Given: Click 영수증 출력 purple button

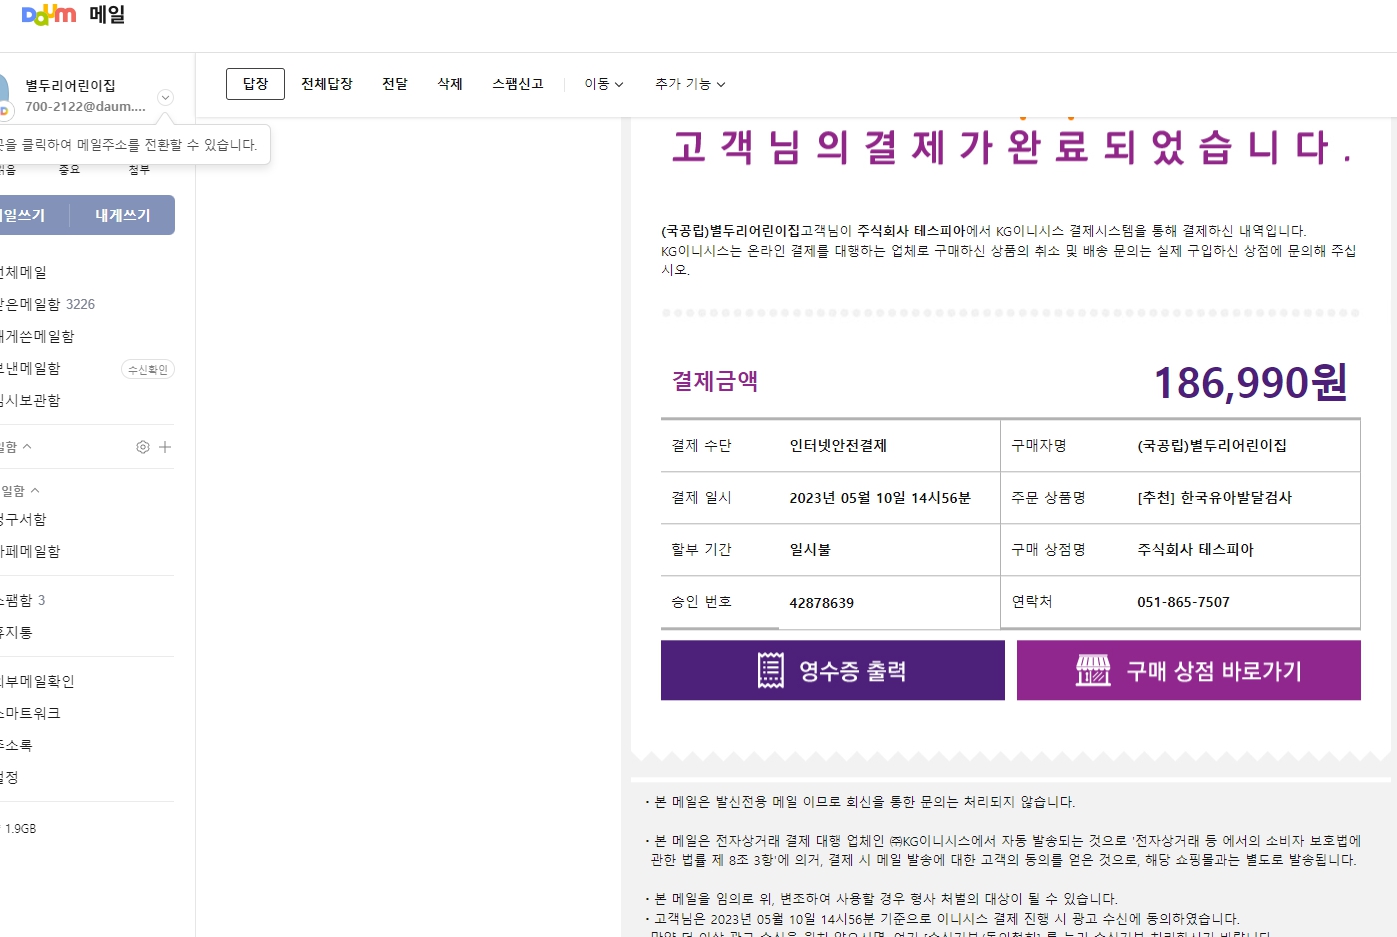Looking at the screenshot, I should 832,670.
